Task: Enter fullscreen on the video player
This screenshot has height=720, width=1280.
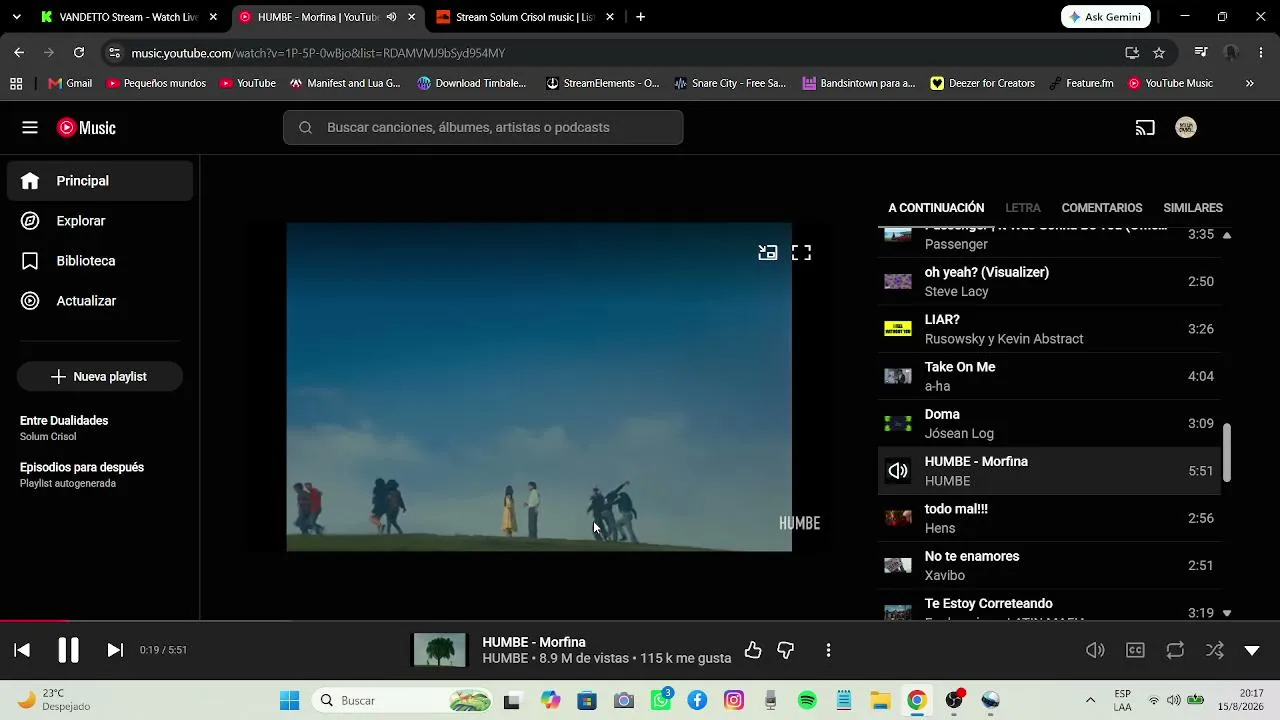Action: [x=802, y=253]
